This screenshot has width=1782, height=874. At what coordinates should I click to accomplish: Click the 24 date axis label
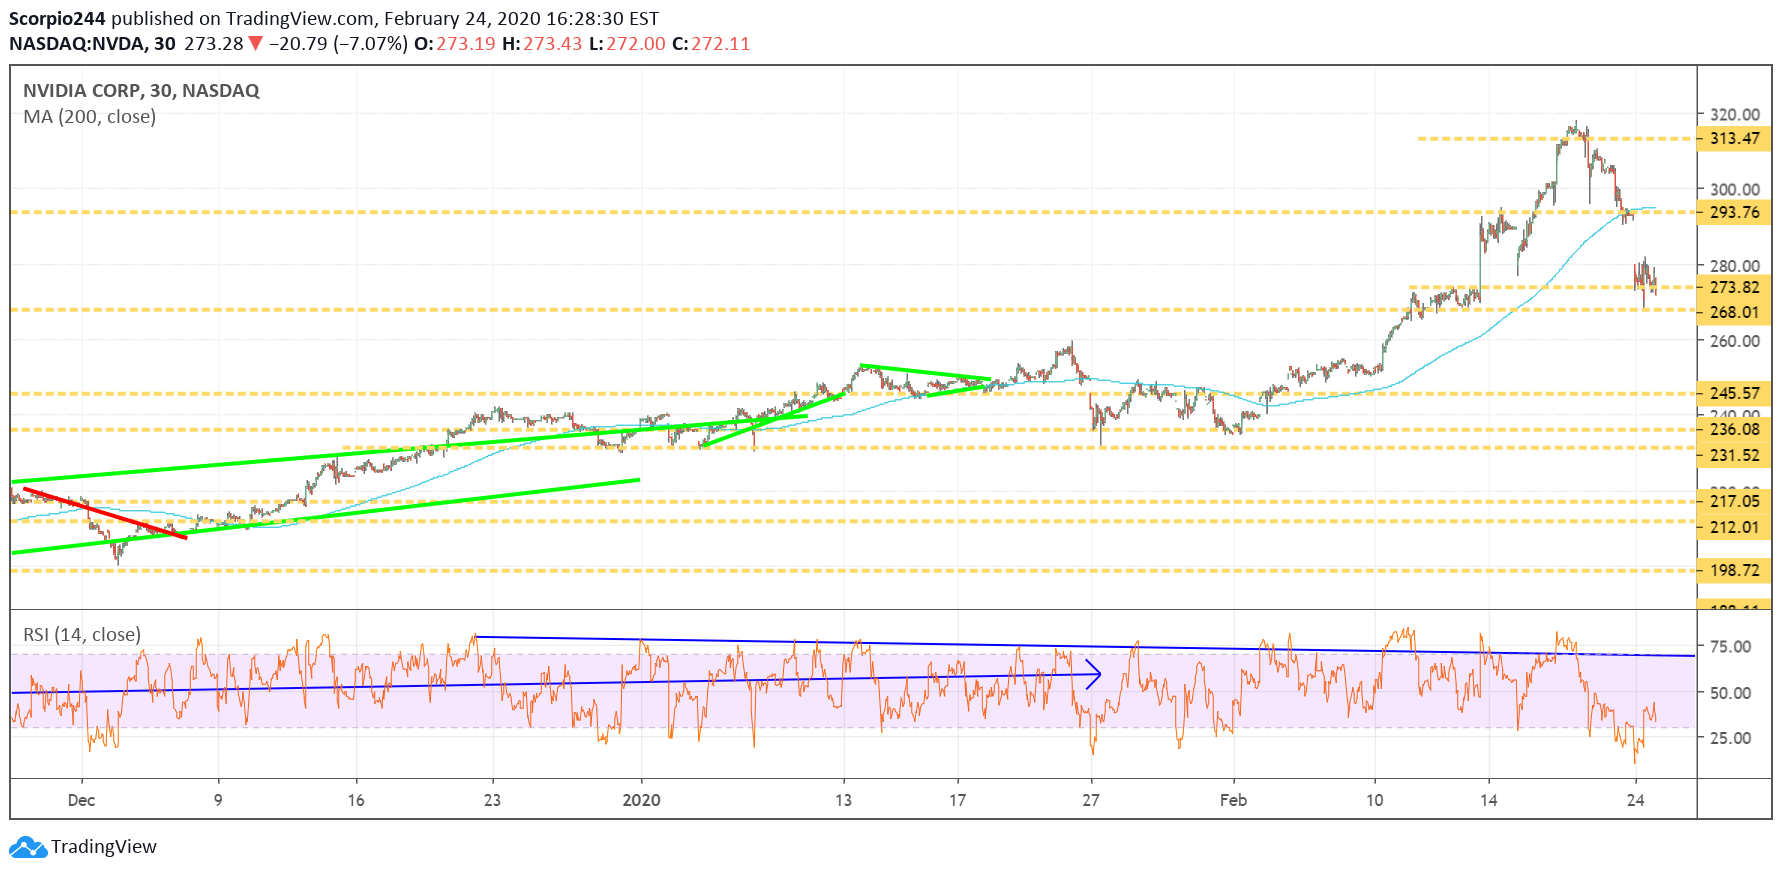pos(1635,800)
